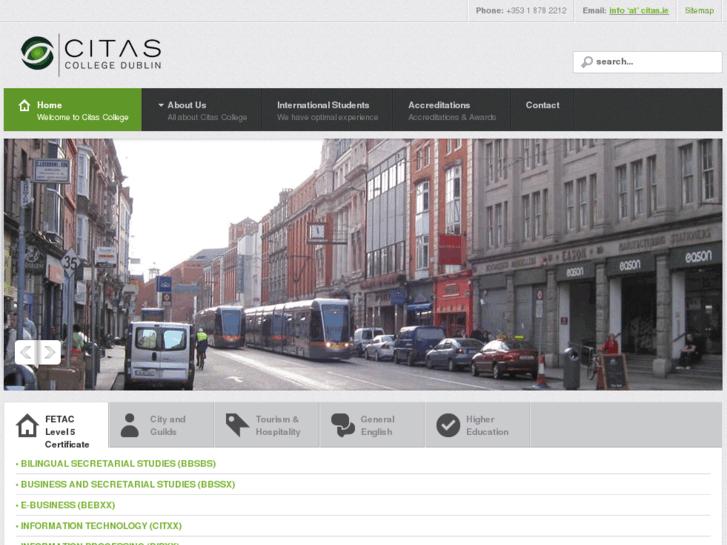Click the Dublin street slideshow image

[363, 264]
